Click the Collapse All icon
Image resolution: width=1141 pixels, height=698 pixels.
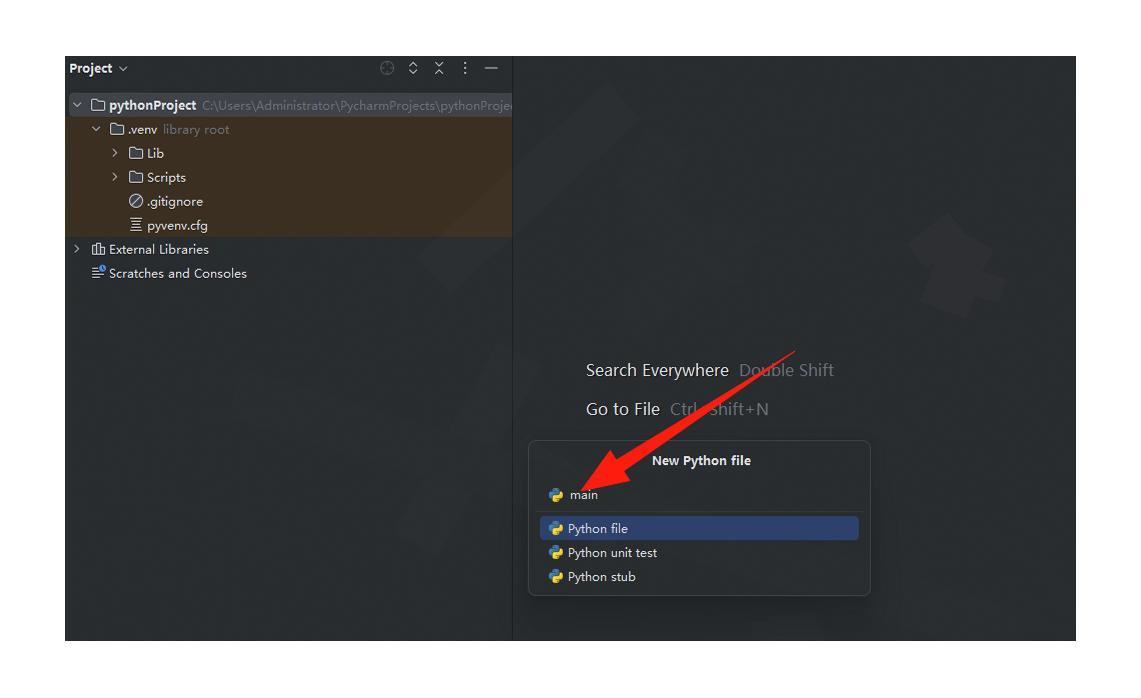439,68
